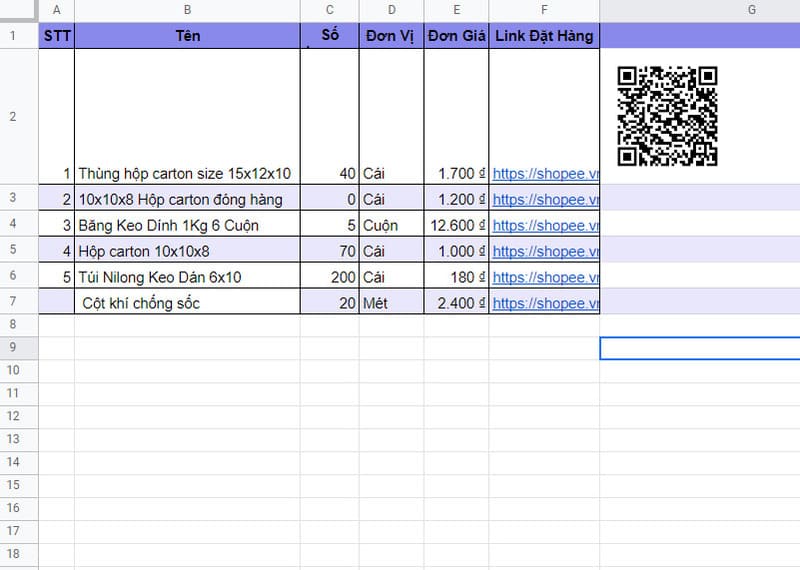Open shopee link for Túi Nilong row

point(545,278)
